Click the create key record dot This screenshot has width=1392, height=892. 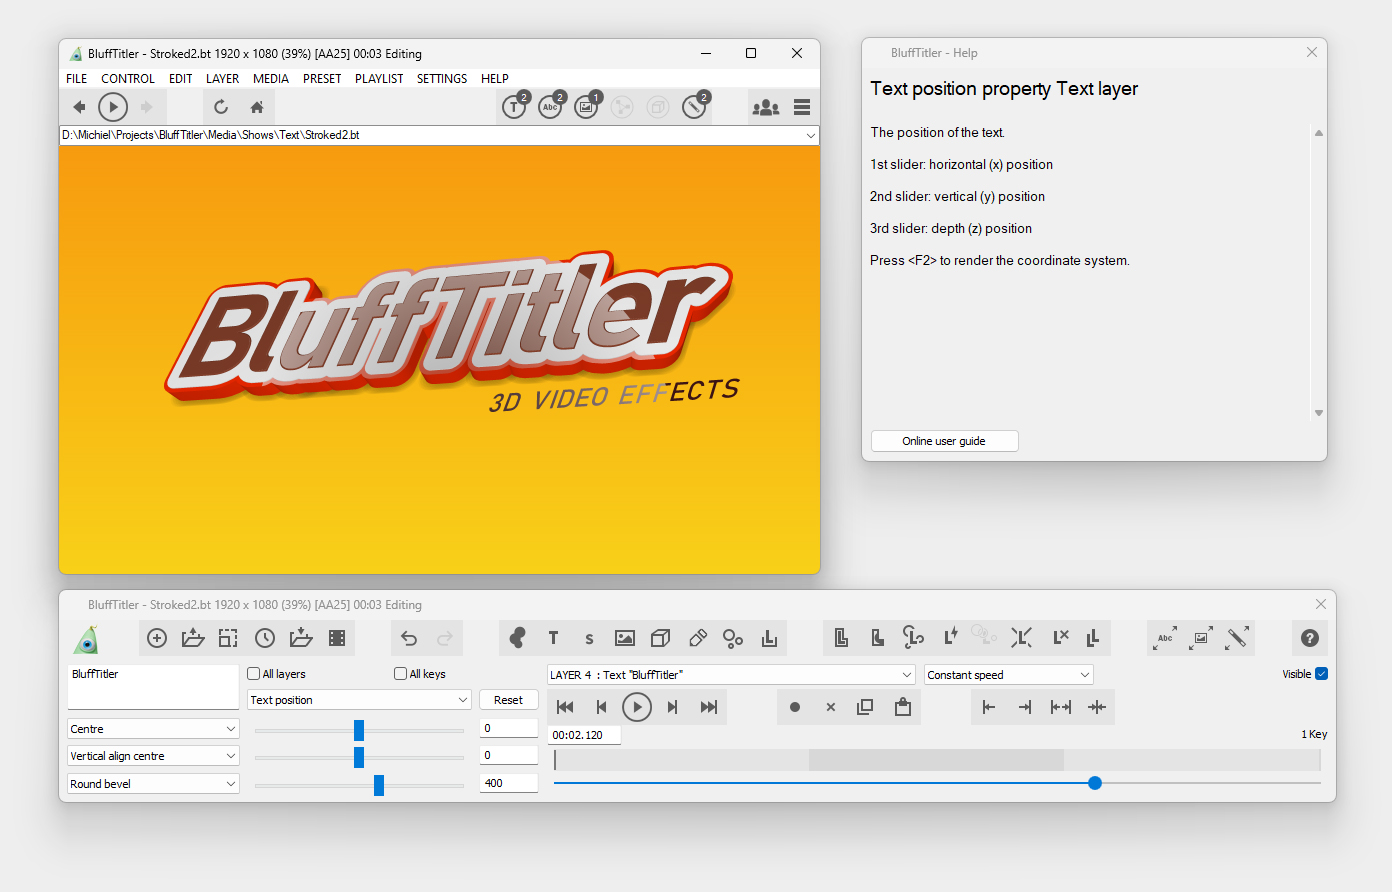point(795,707)
